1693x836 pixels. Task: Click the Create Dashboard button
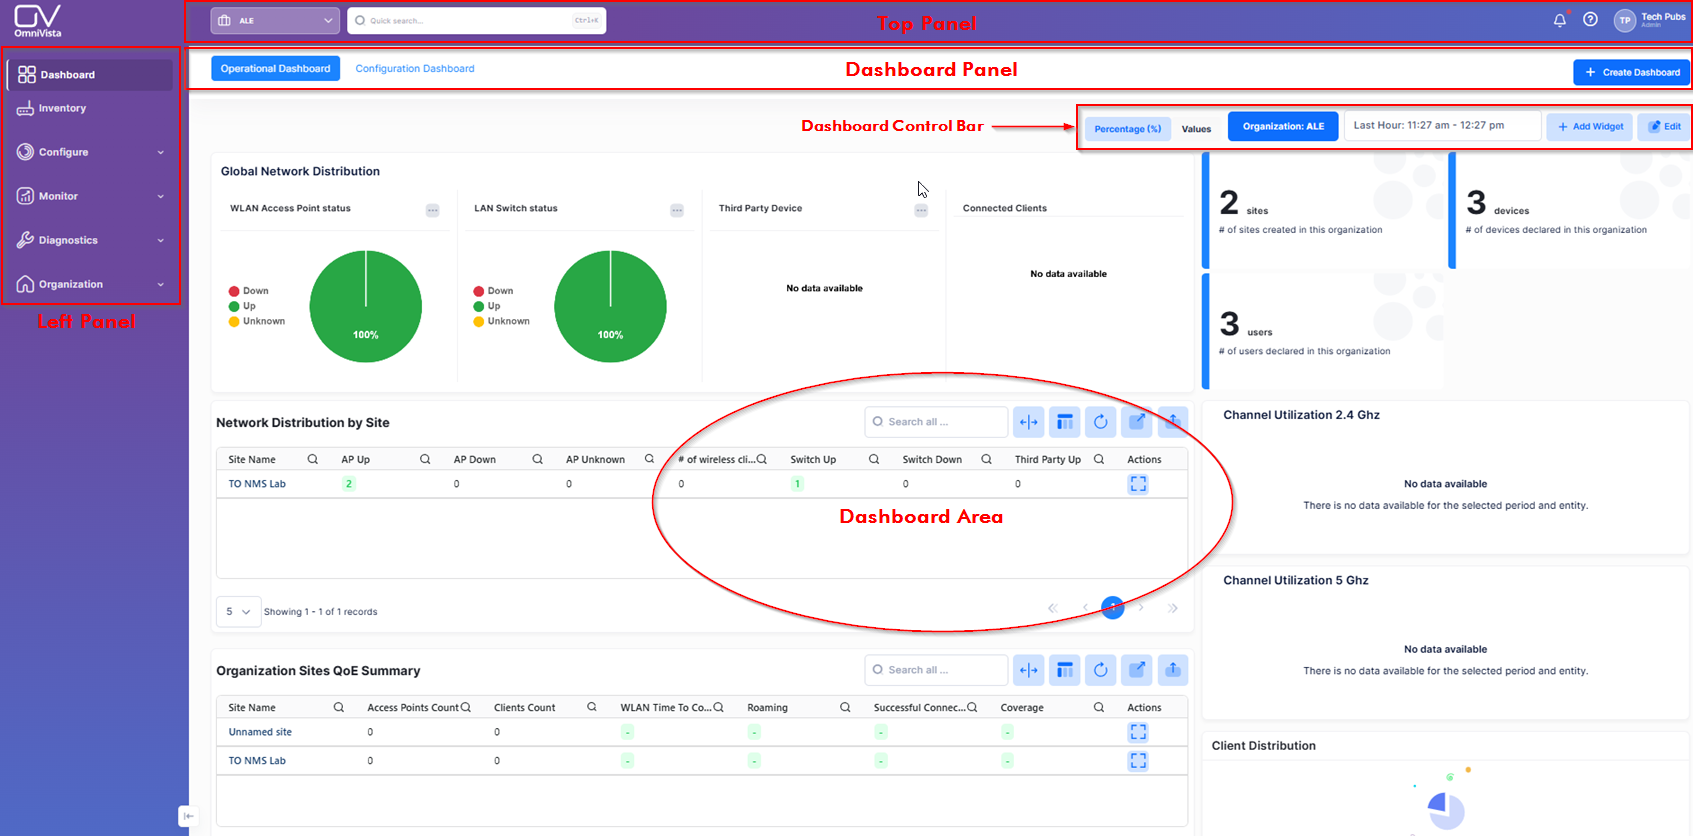coord(1631,72)
